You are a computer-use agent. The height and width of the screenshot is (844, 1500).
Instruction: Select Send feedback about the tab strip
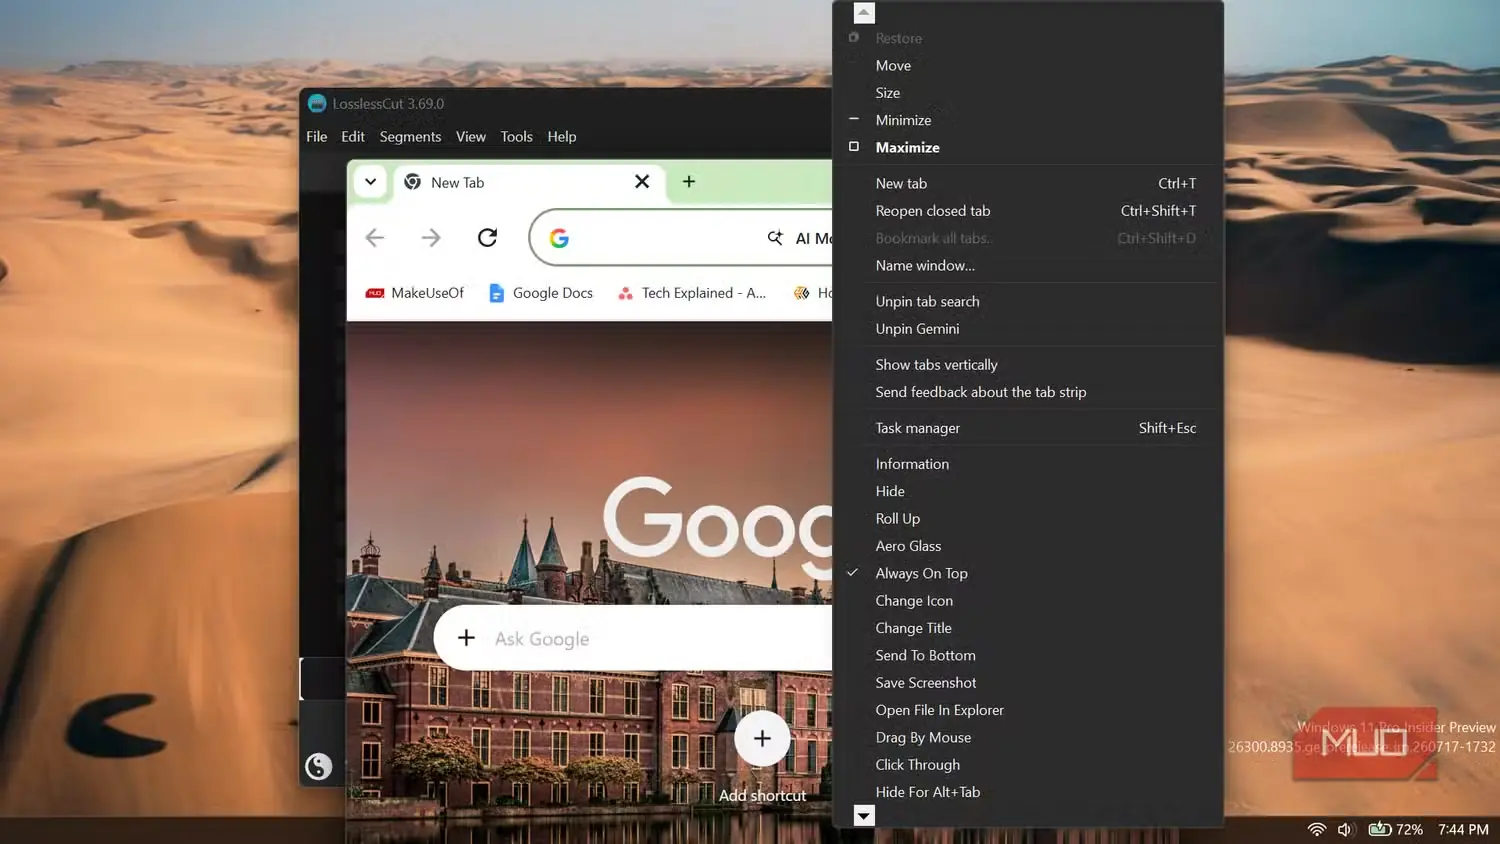point(1028,392)
